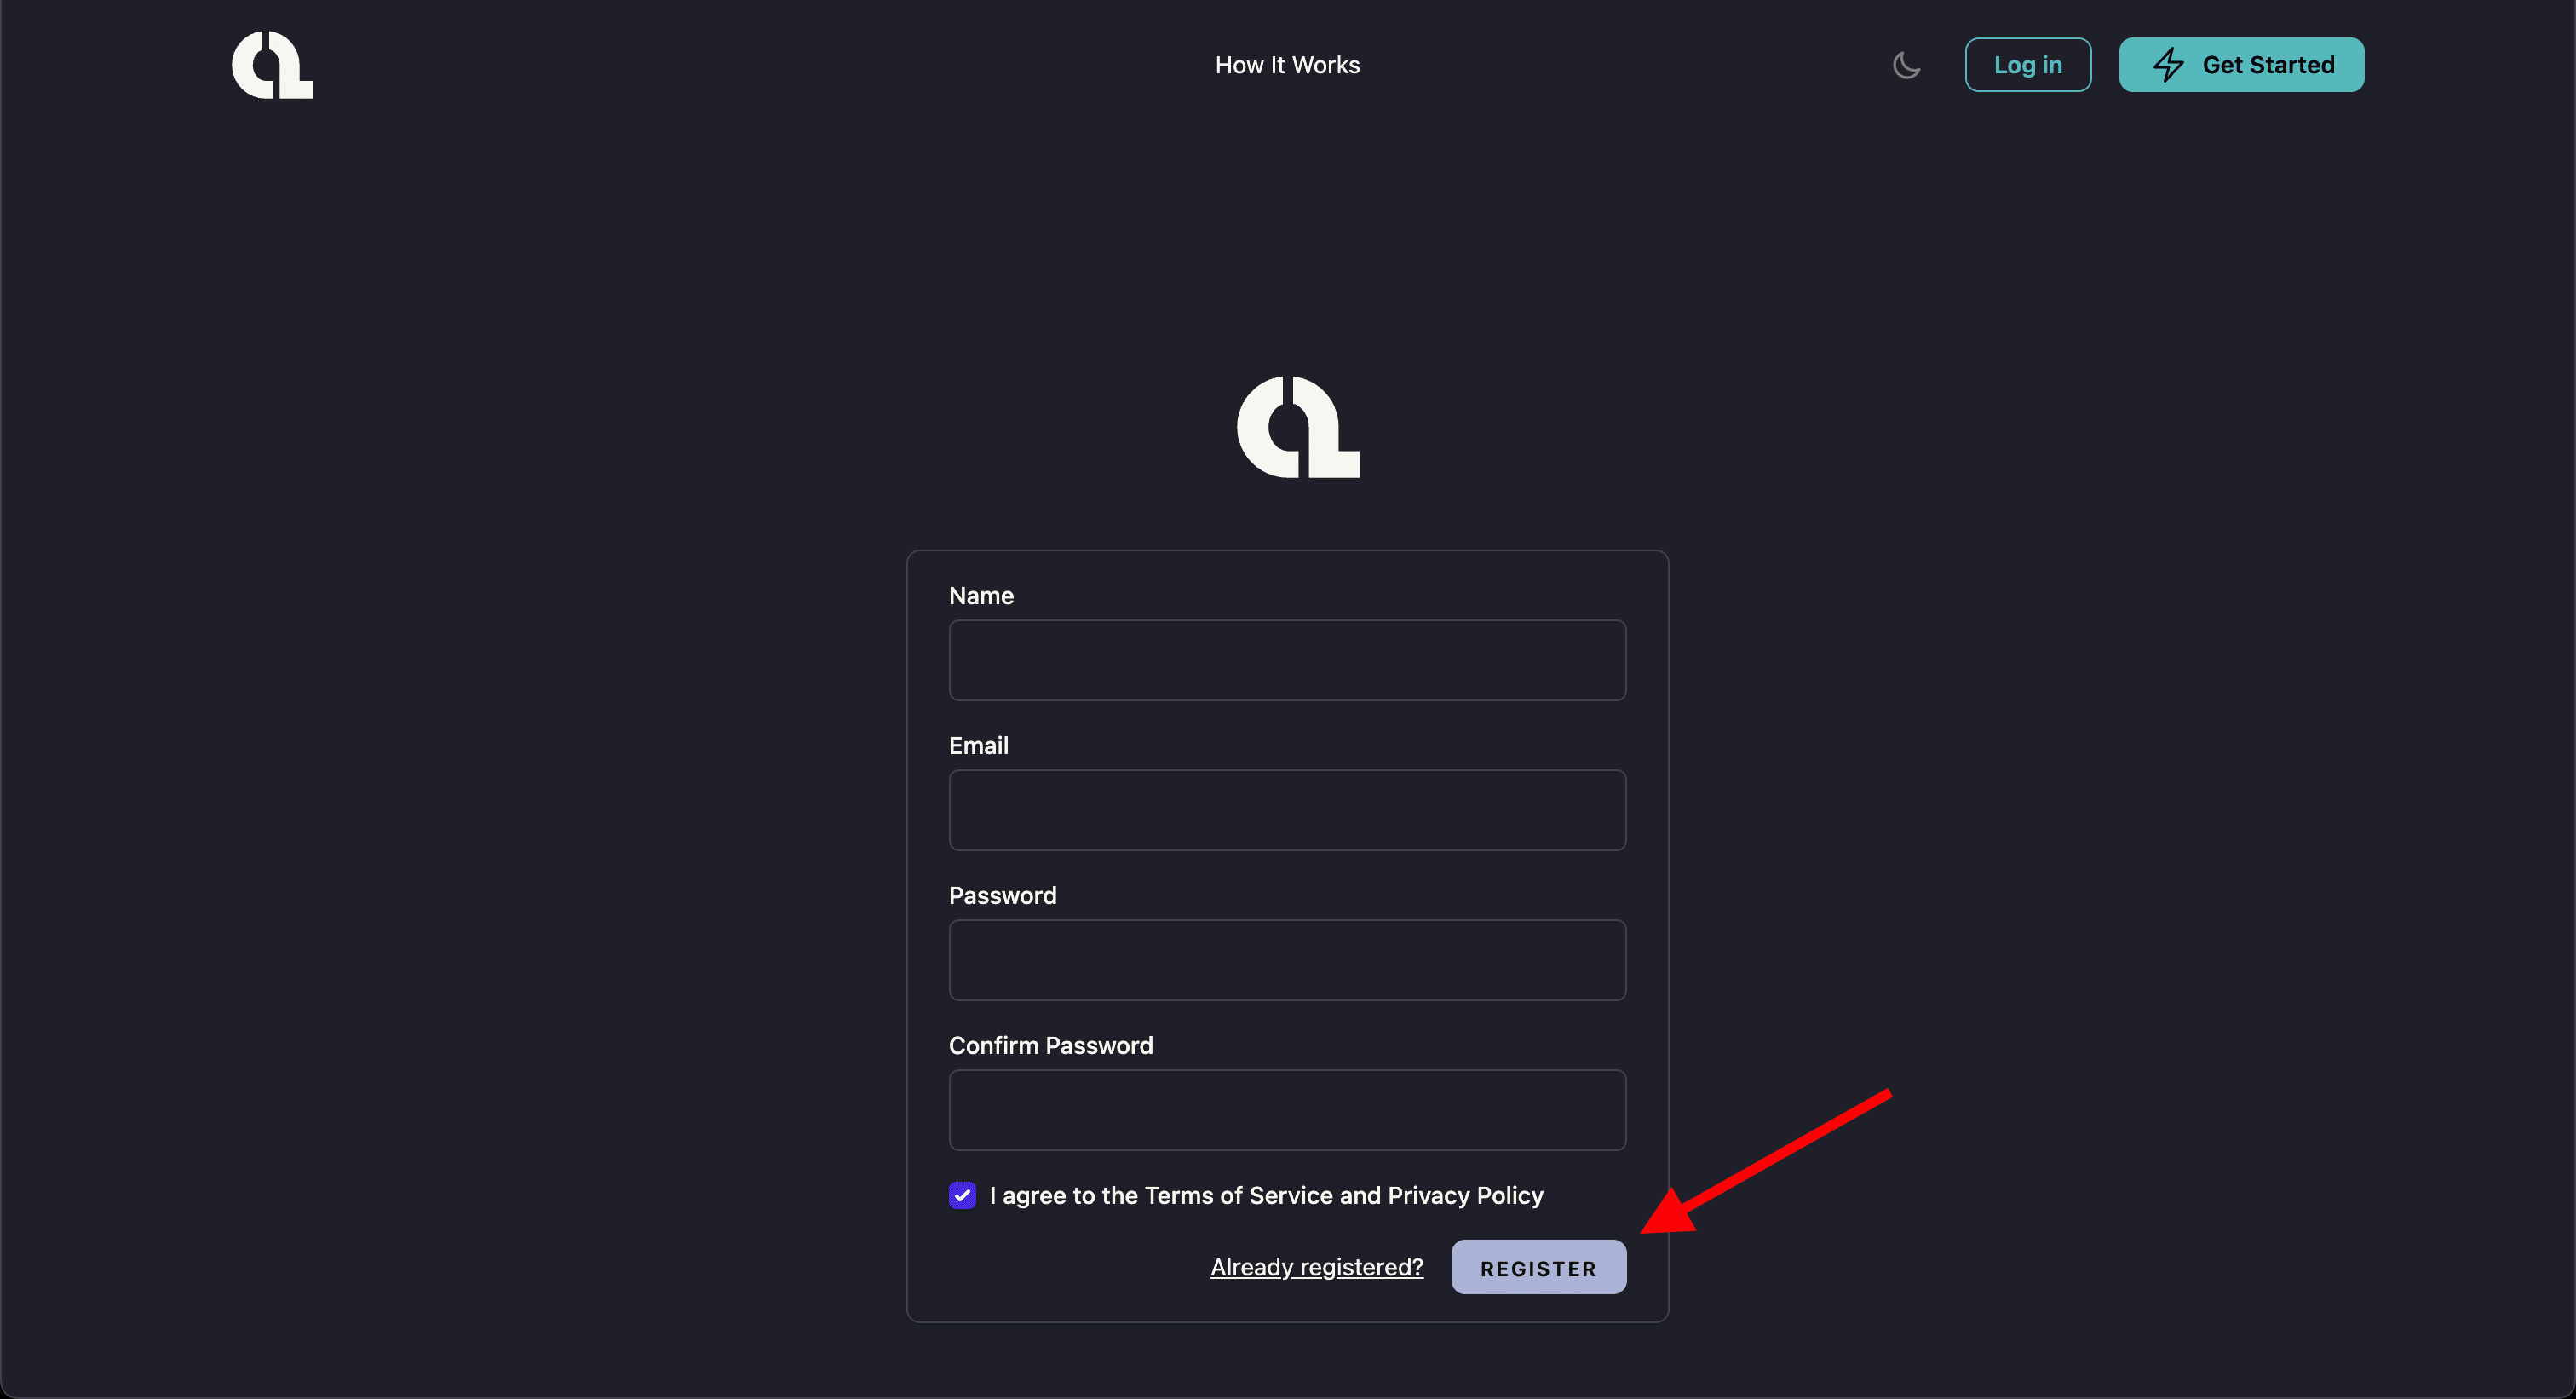Select the Log in menu option
This screenshot has height=1399, width=2576.
click(x=2027, y=64)
